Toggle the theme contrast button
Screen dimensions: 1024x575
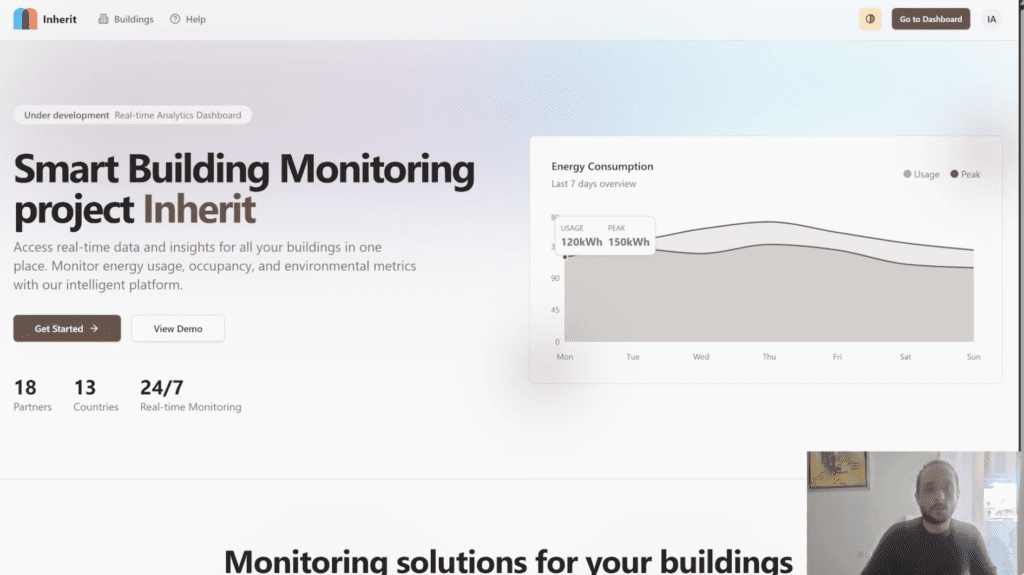[x=870, y=19]
